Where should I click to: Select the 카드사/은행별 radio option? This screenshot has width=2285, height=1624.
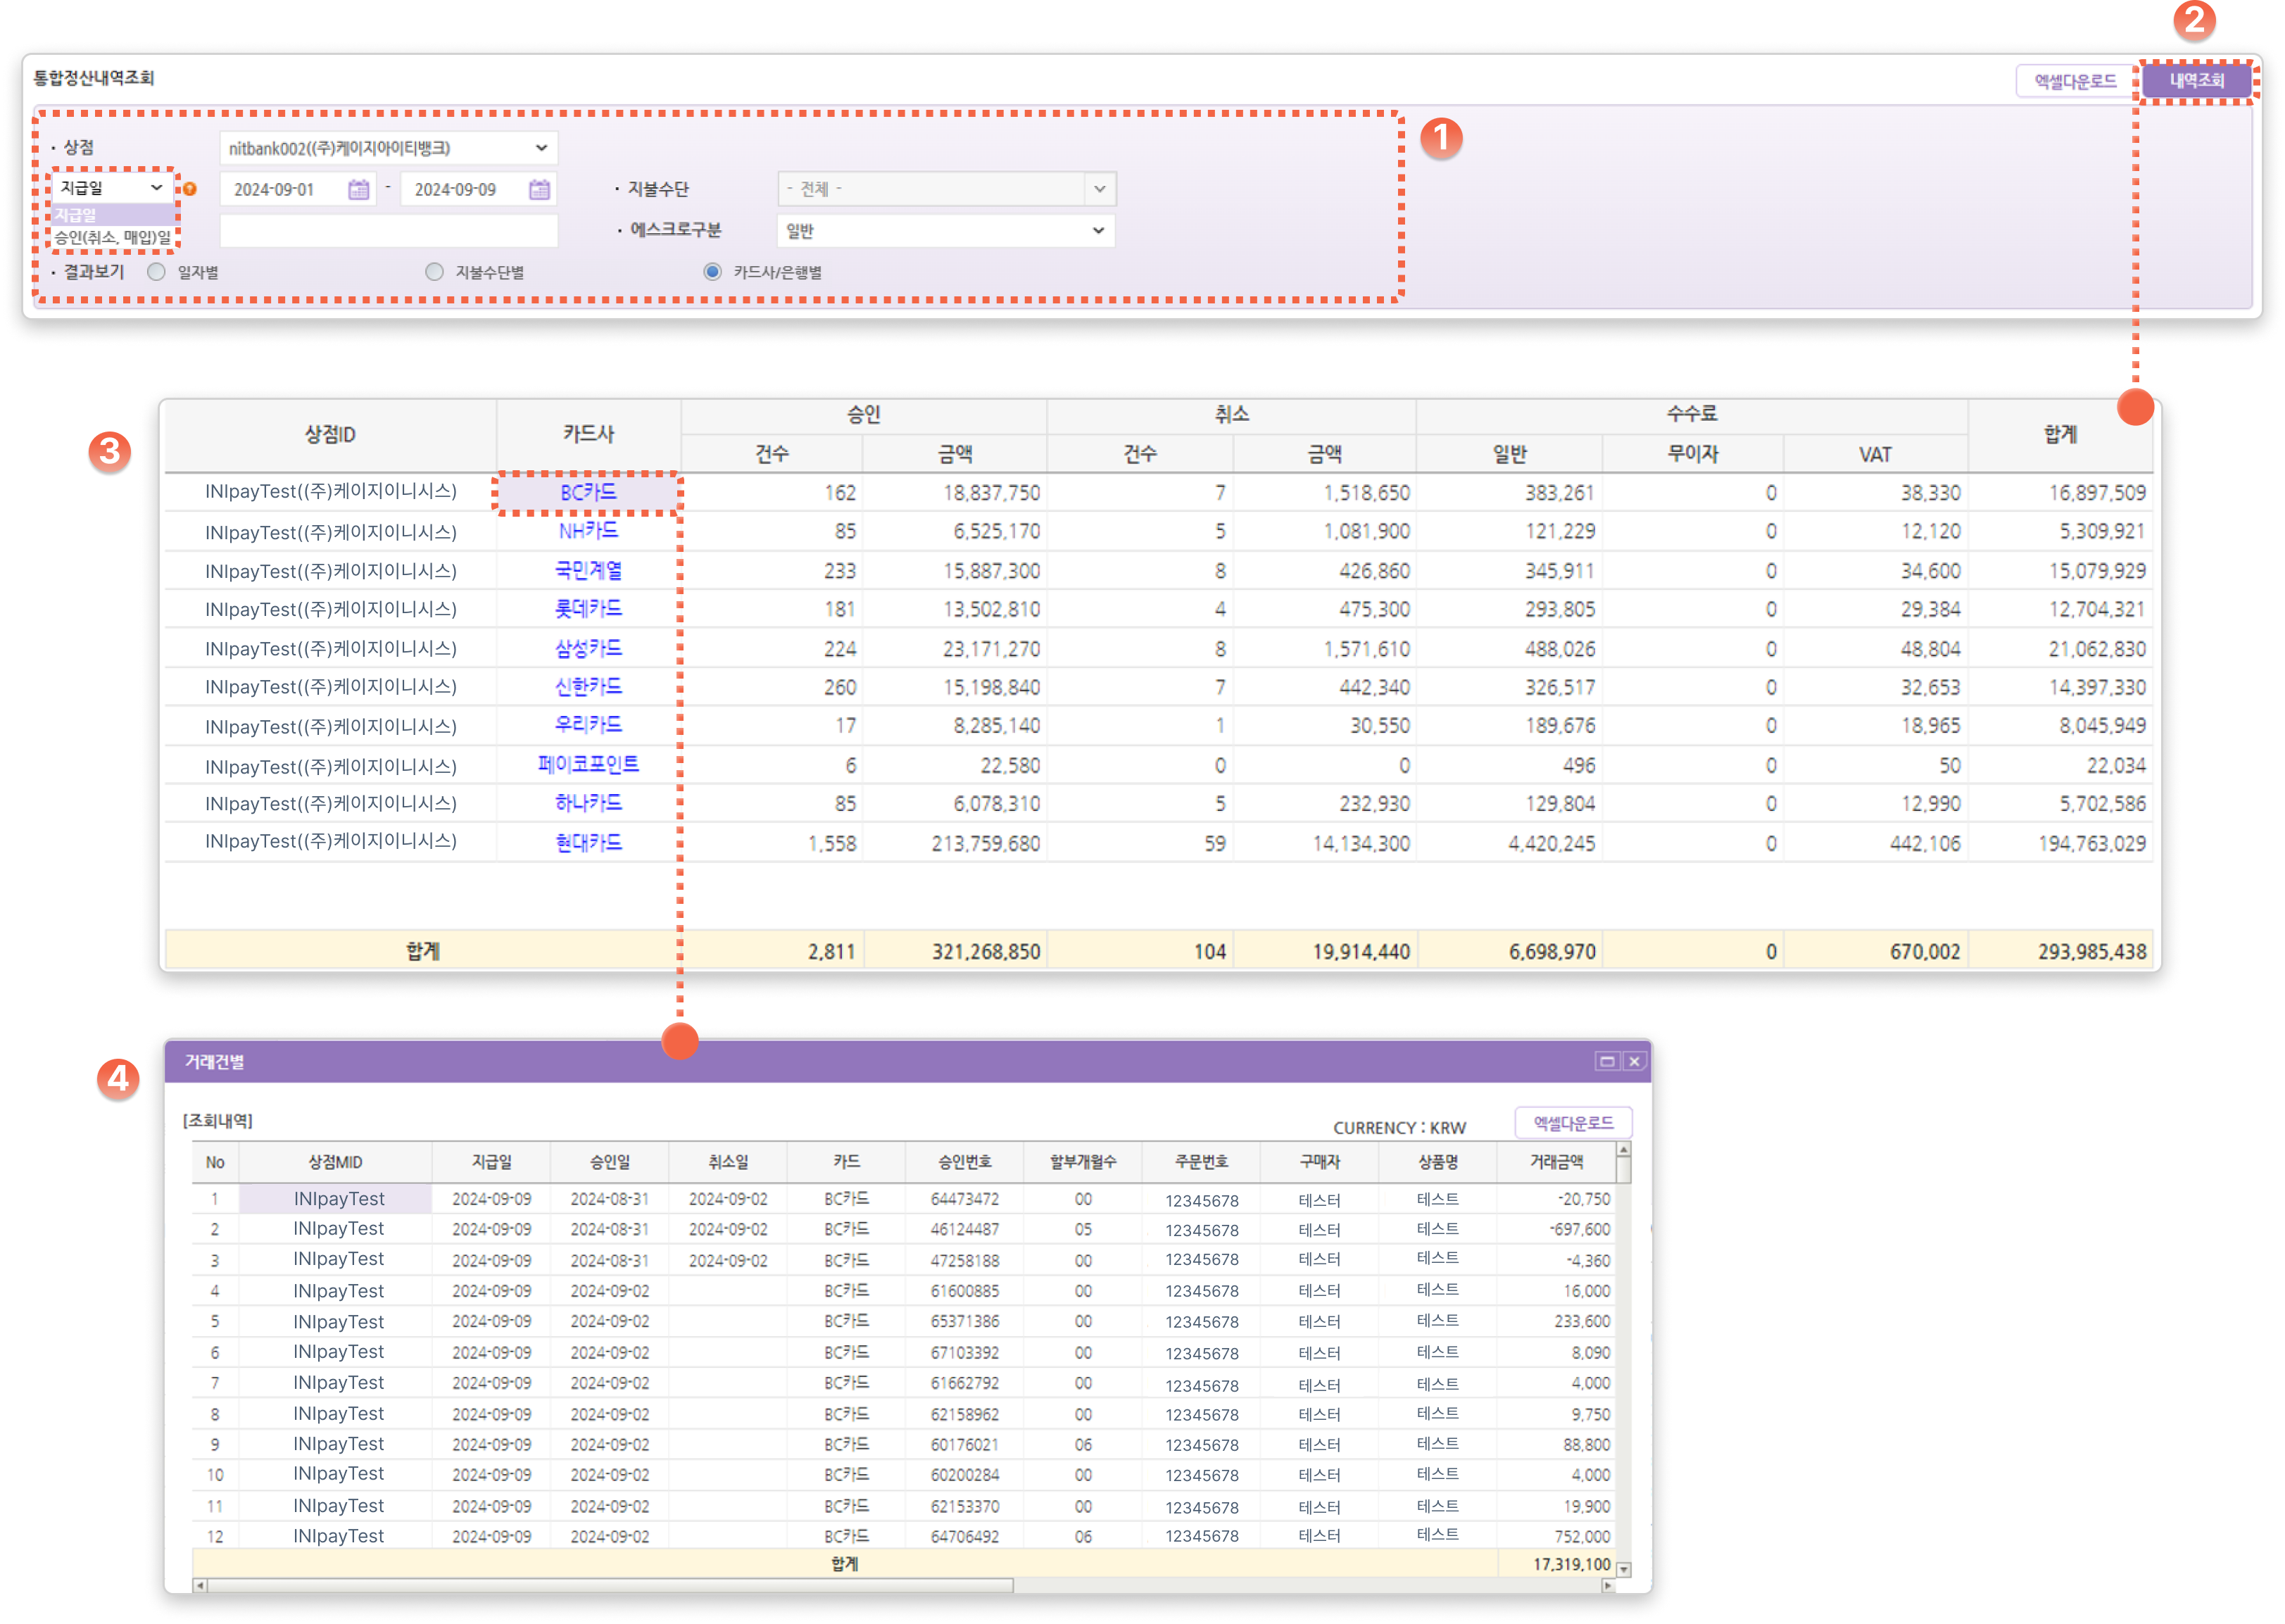[712, 272]
